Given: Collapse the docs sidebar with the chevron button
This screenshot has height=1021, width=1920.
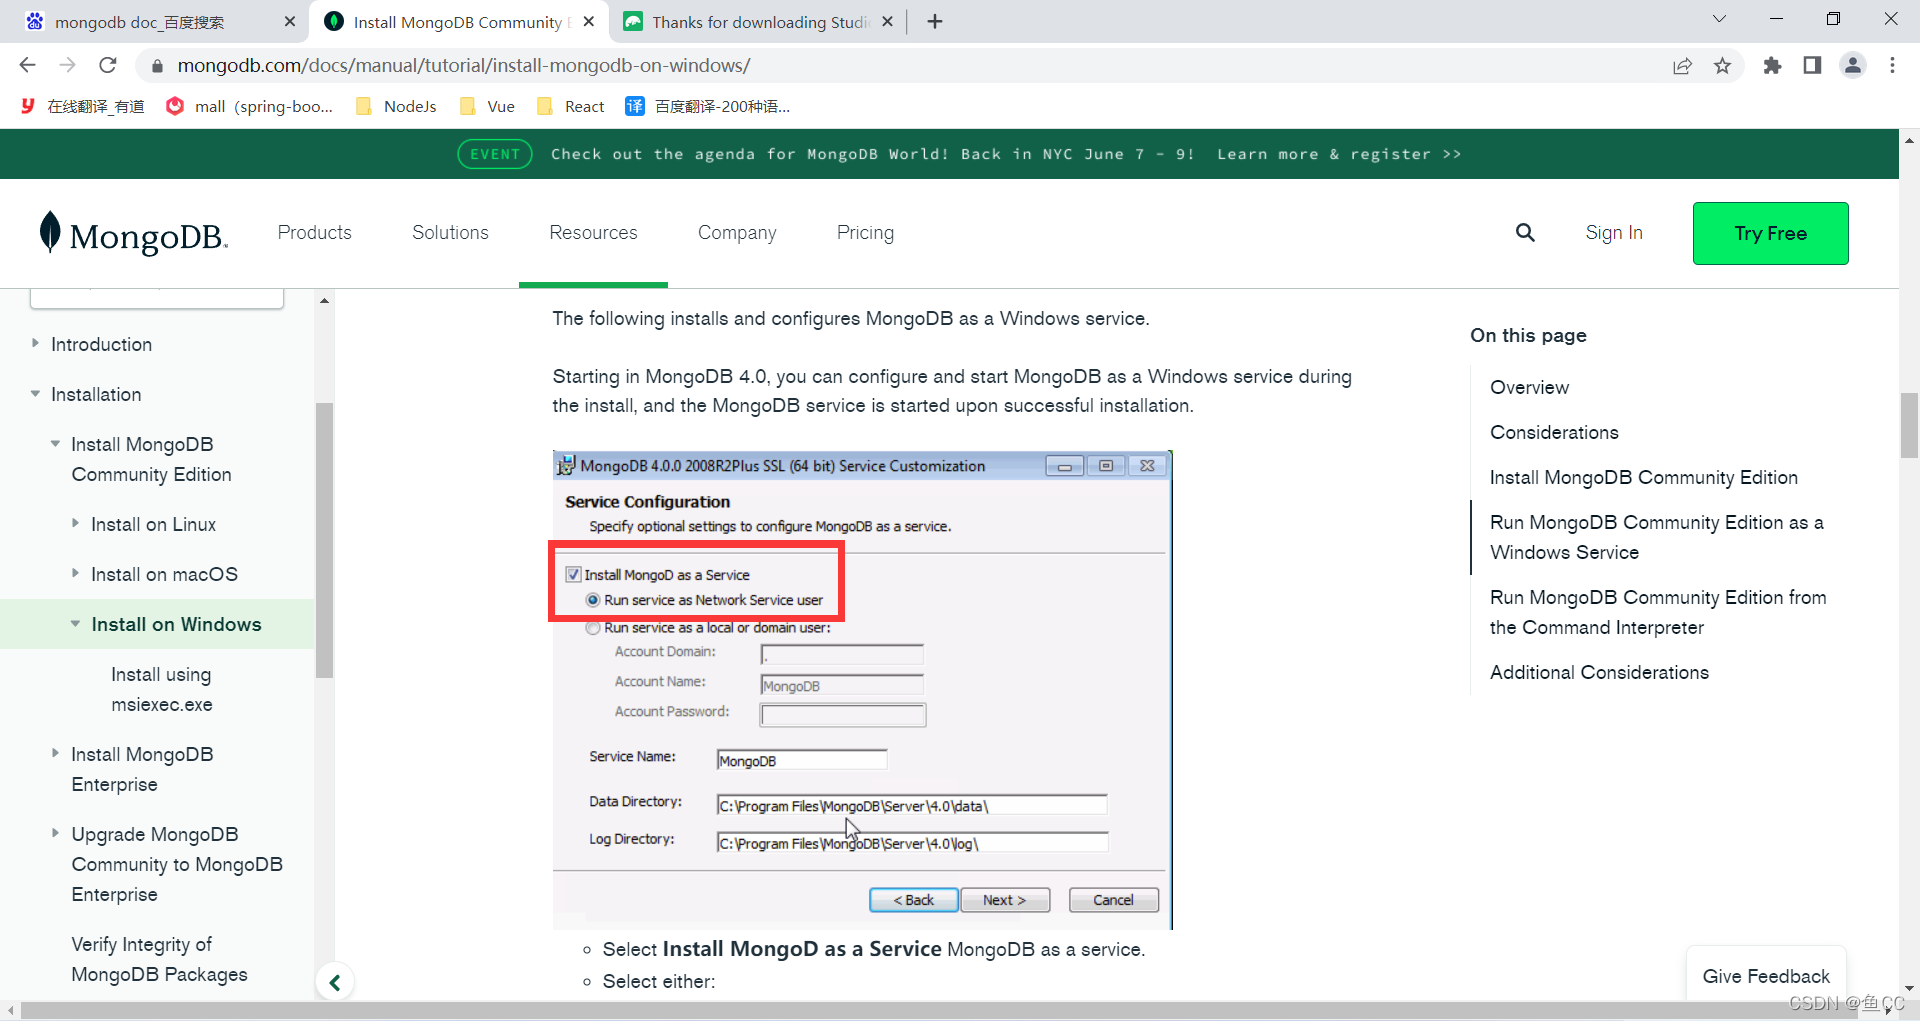Looking at the screenshot, I should tap(335, 982).
